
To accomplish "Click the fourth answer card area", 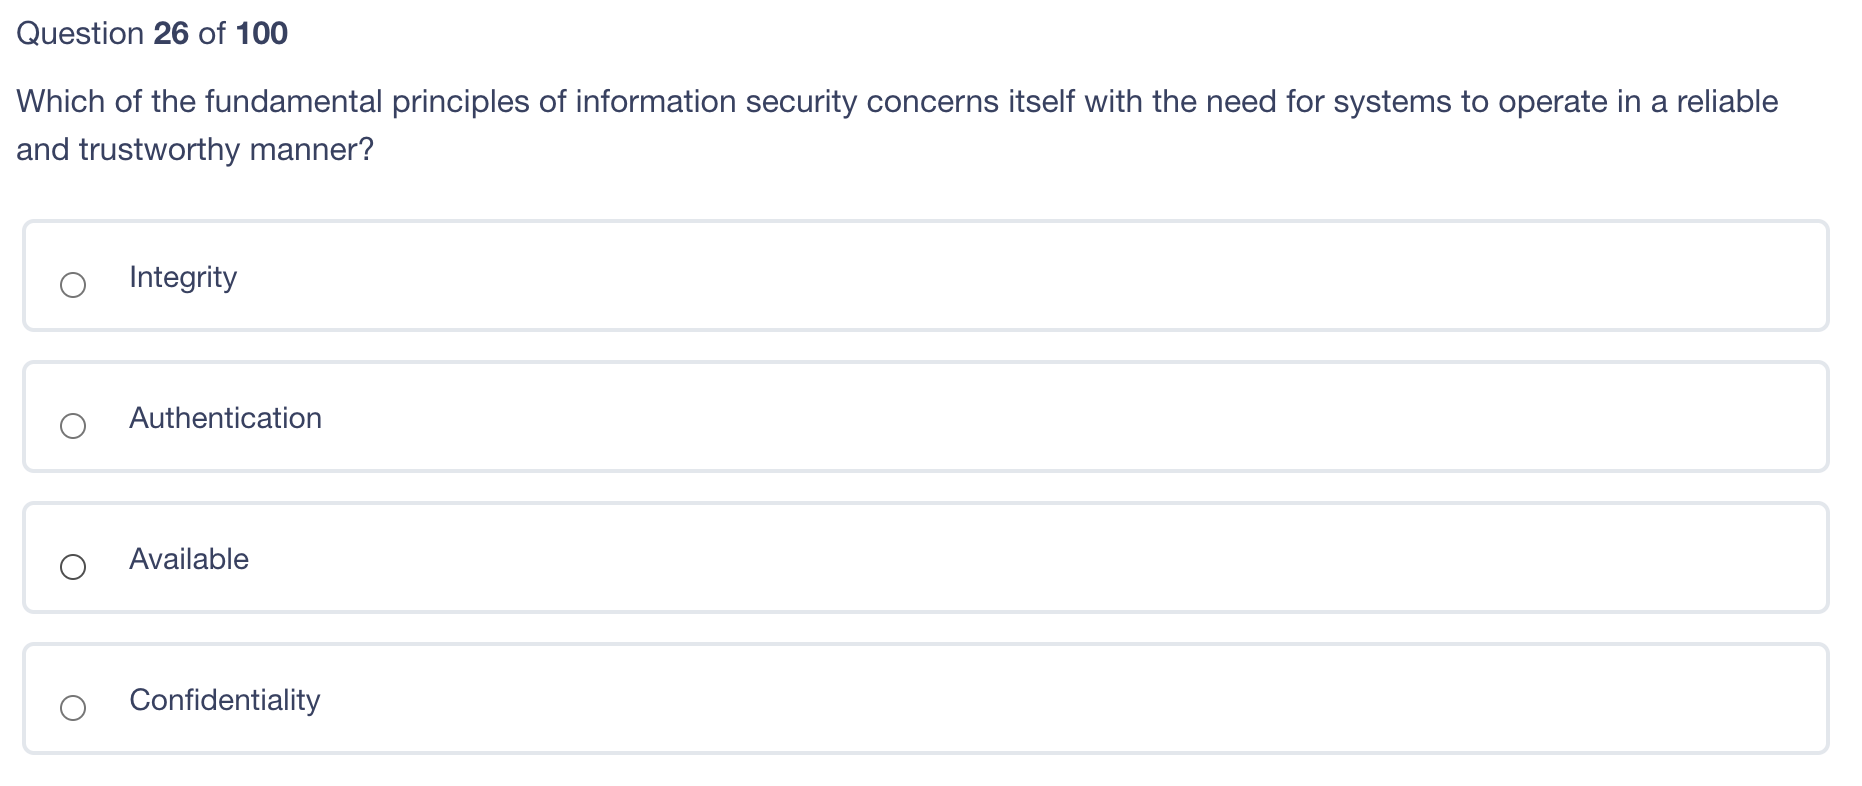I will click(x=925, y=699).
